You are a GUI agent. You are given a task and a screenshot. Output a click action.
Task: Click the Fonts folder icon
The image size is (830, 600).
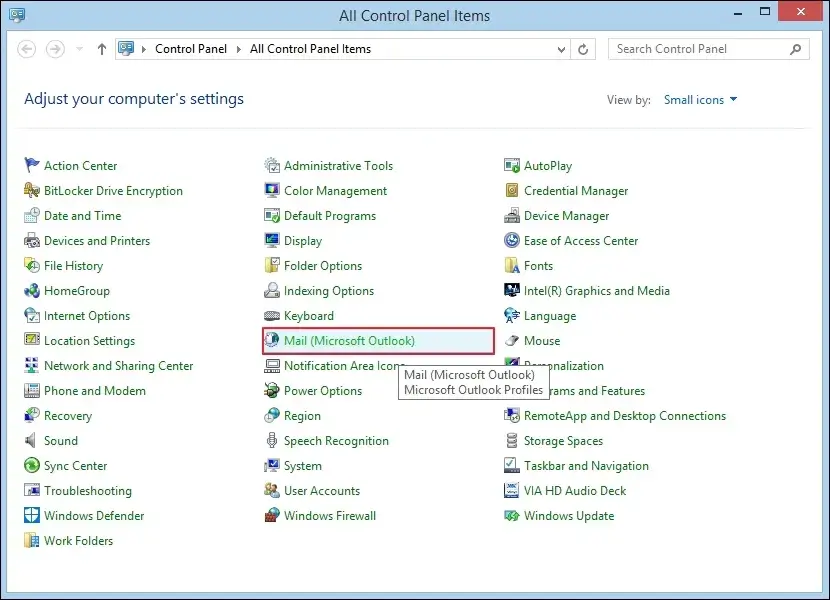[x=511, y=265]
